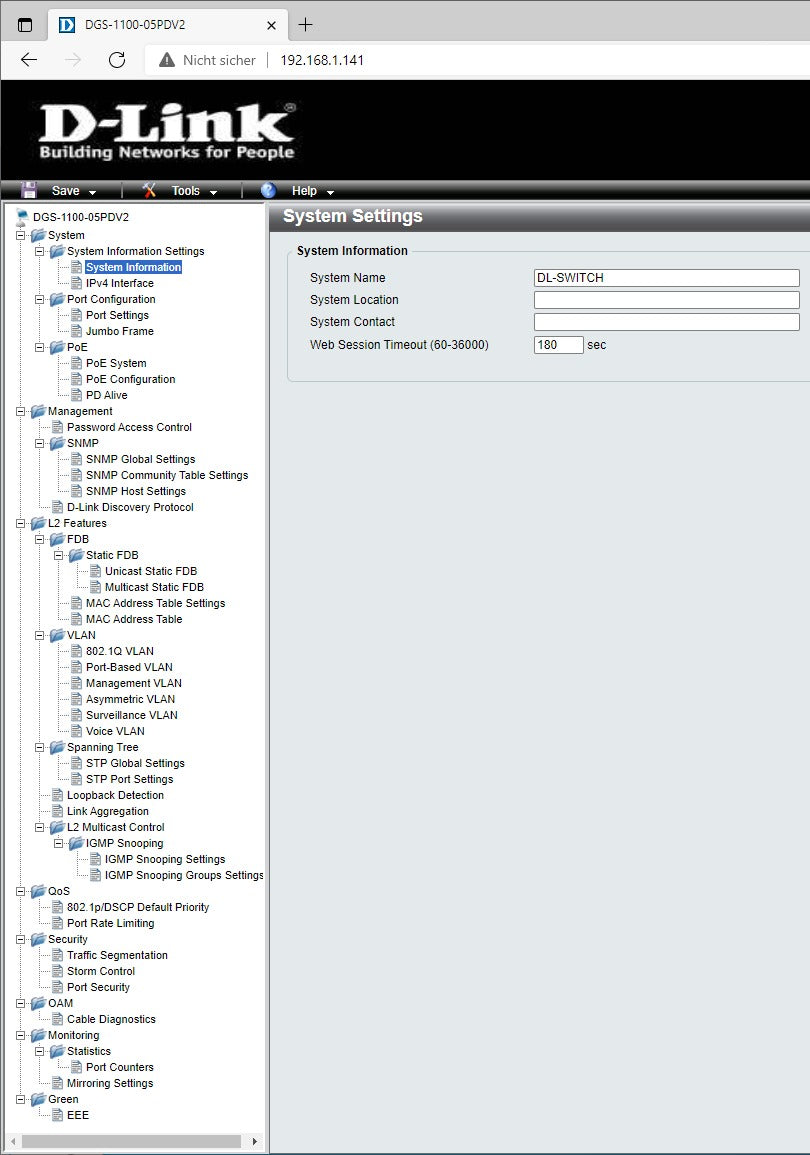Click the Tools wrench icon

pyautogui.click(x=150, y=190)
